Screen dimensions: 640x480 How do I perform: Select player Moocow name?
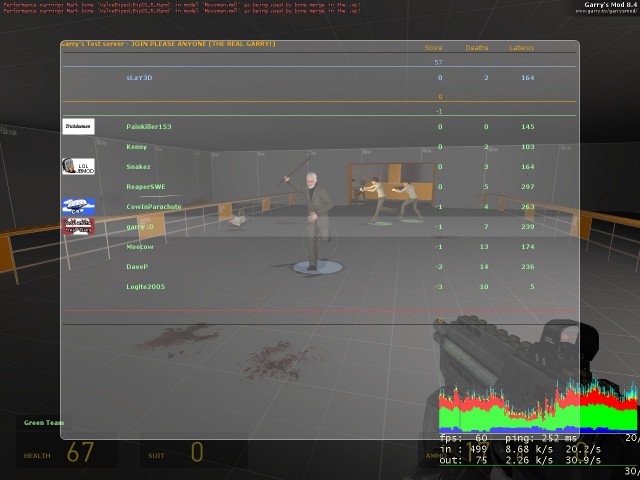tap(140, 247)
